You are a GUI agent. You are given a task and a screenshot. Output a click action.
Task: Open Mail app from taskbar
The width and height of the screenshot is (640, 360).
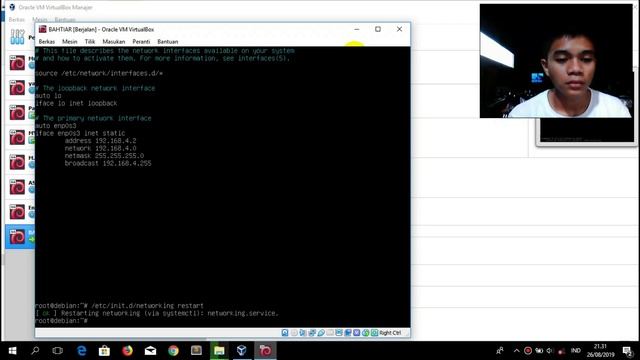tap(150, 351)
